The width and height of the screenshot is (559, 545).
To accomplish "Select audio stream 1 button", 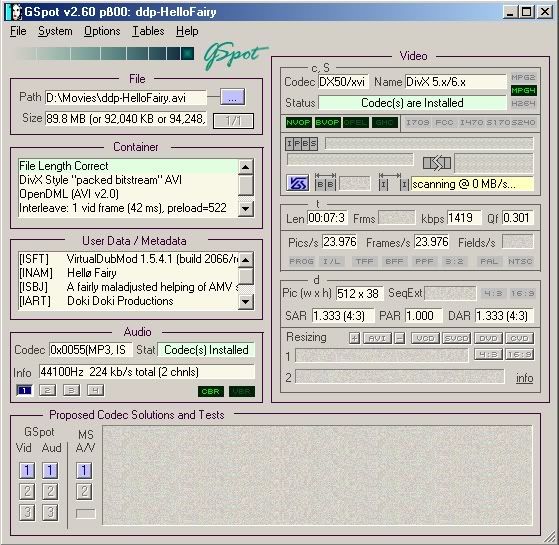I will click(x=24, y=391).
